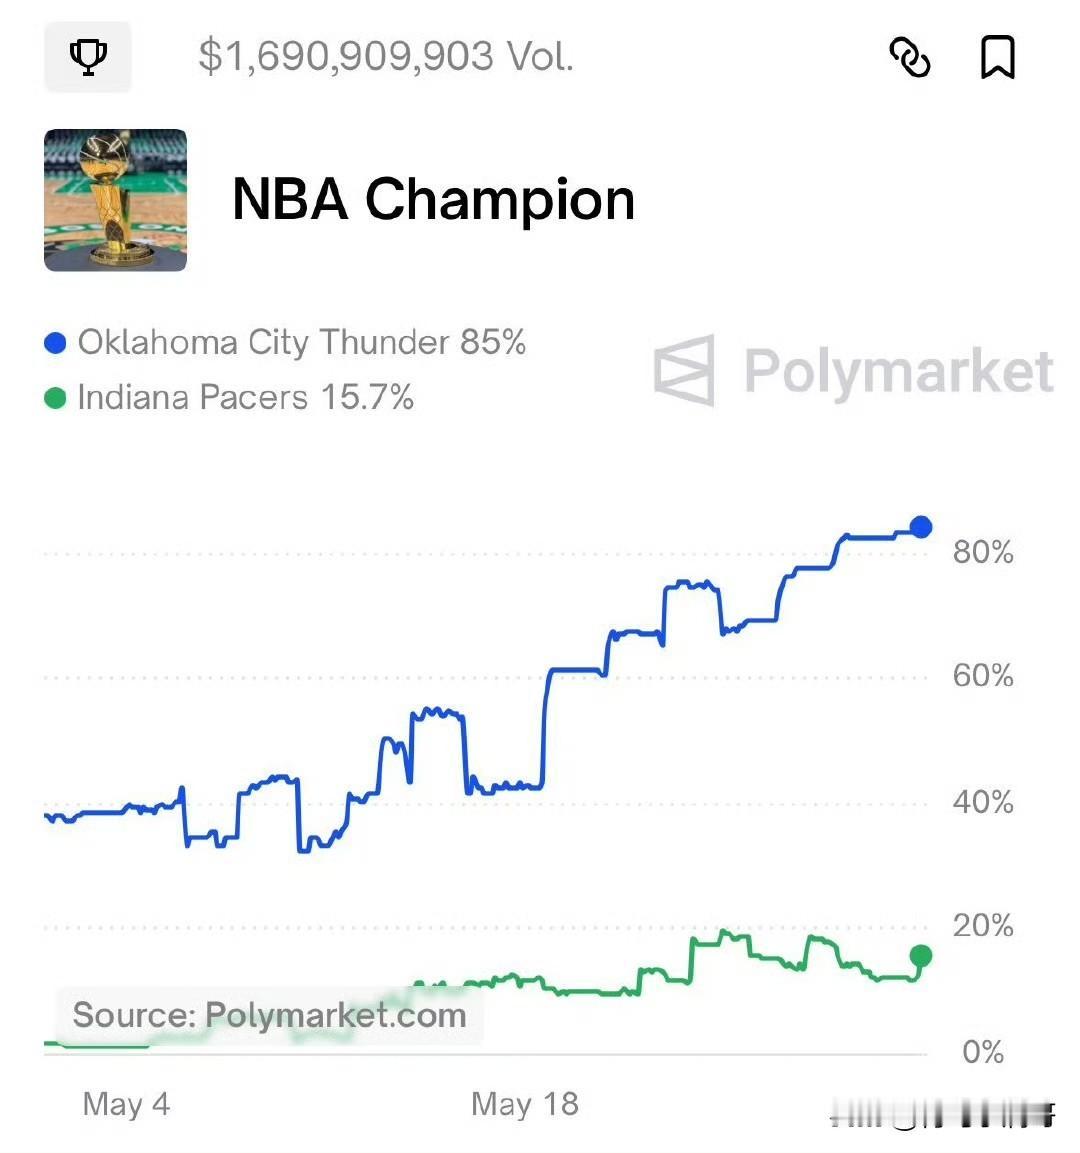Image resolution: width=1080 pixels, height=1153 pixels.
Task: Open the NBA trophy thumbnail image
Action: point(115,200)
